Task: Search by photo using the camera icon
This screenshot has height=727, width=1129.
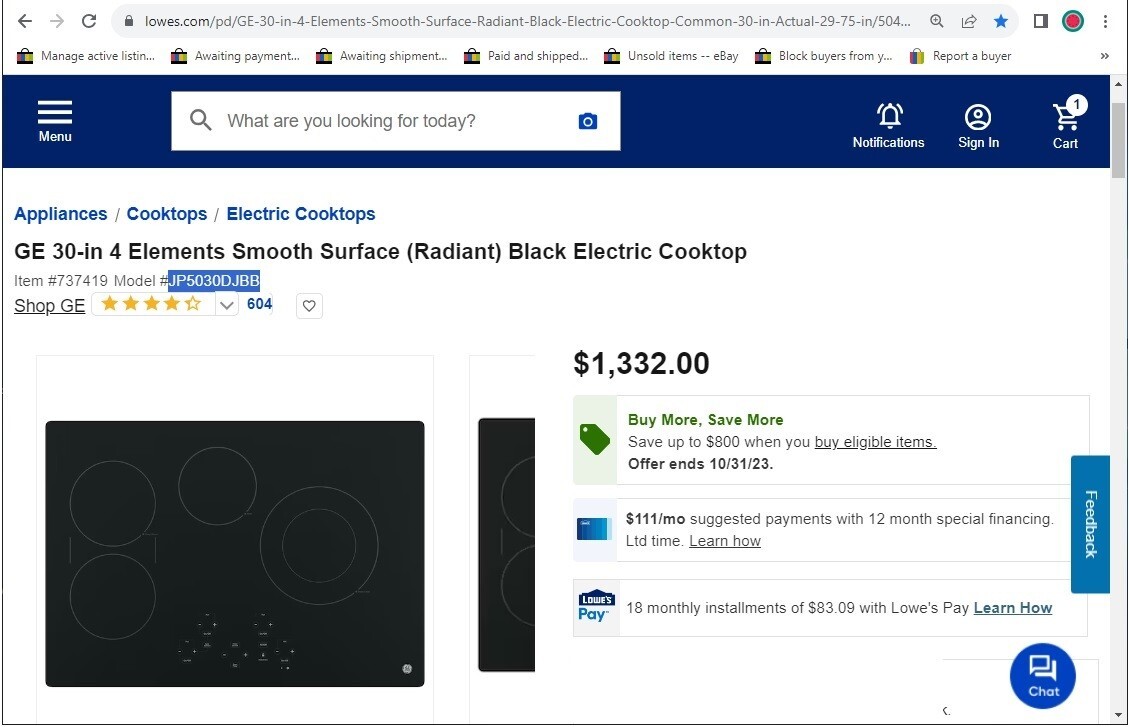Action: tap(587, 120)
